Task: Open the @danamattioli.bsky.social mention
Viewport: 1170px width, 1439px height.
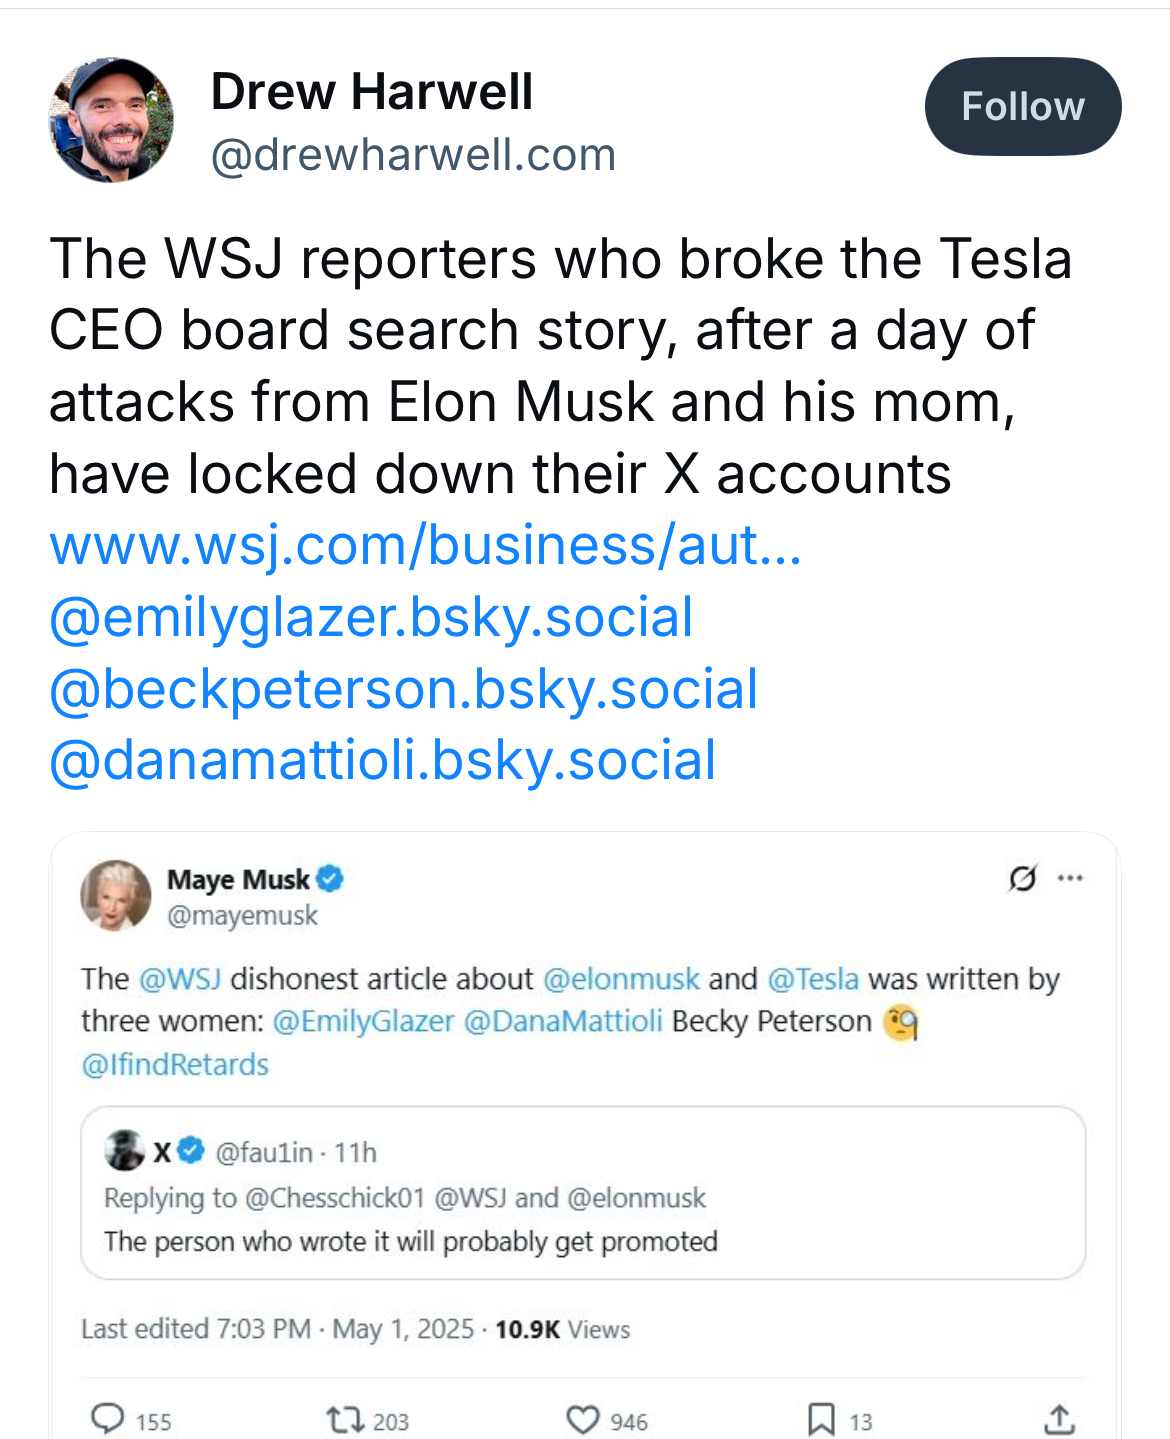Action: tap(382, 760)
